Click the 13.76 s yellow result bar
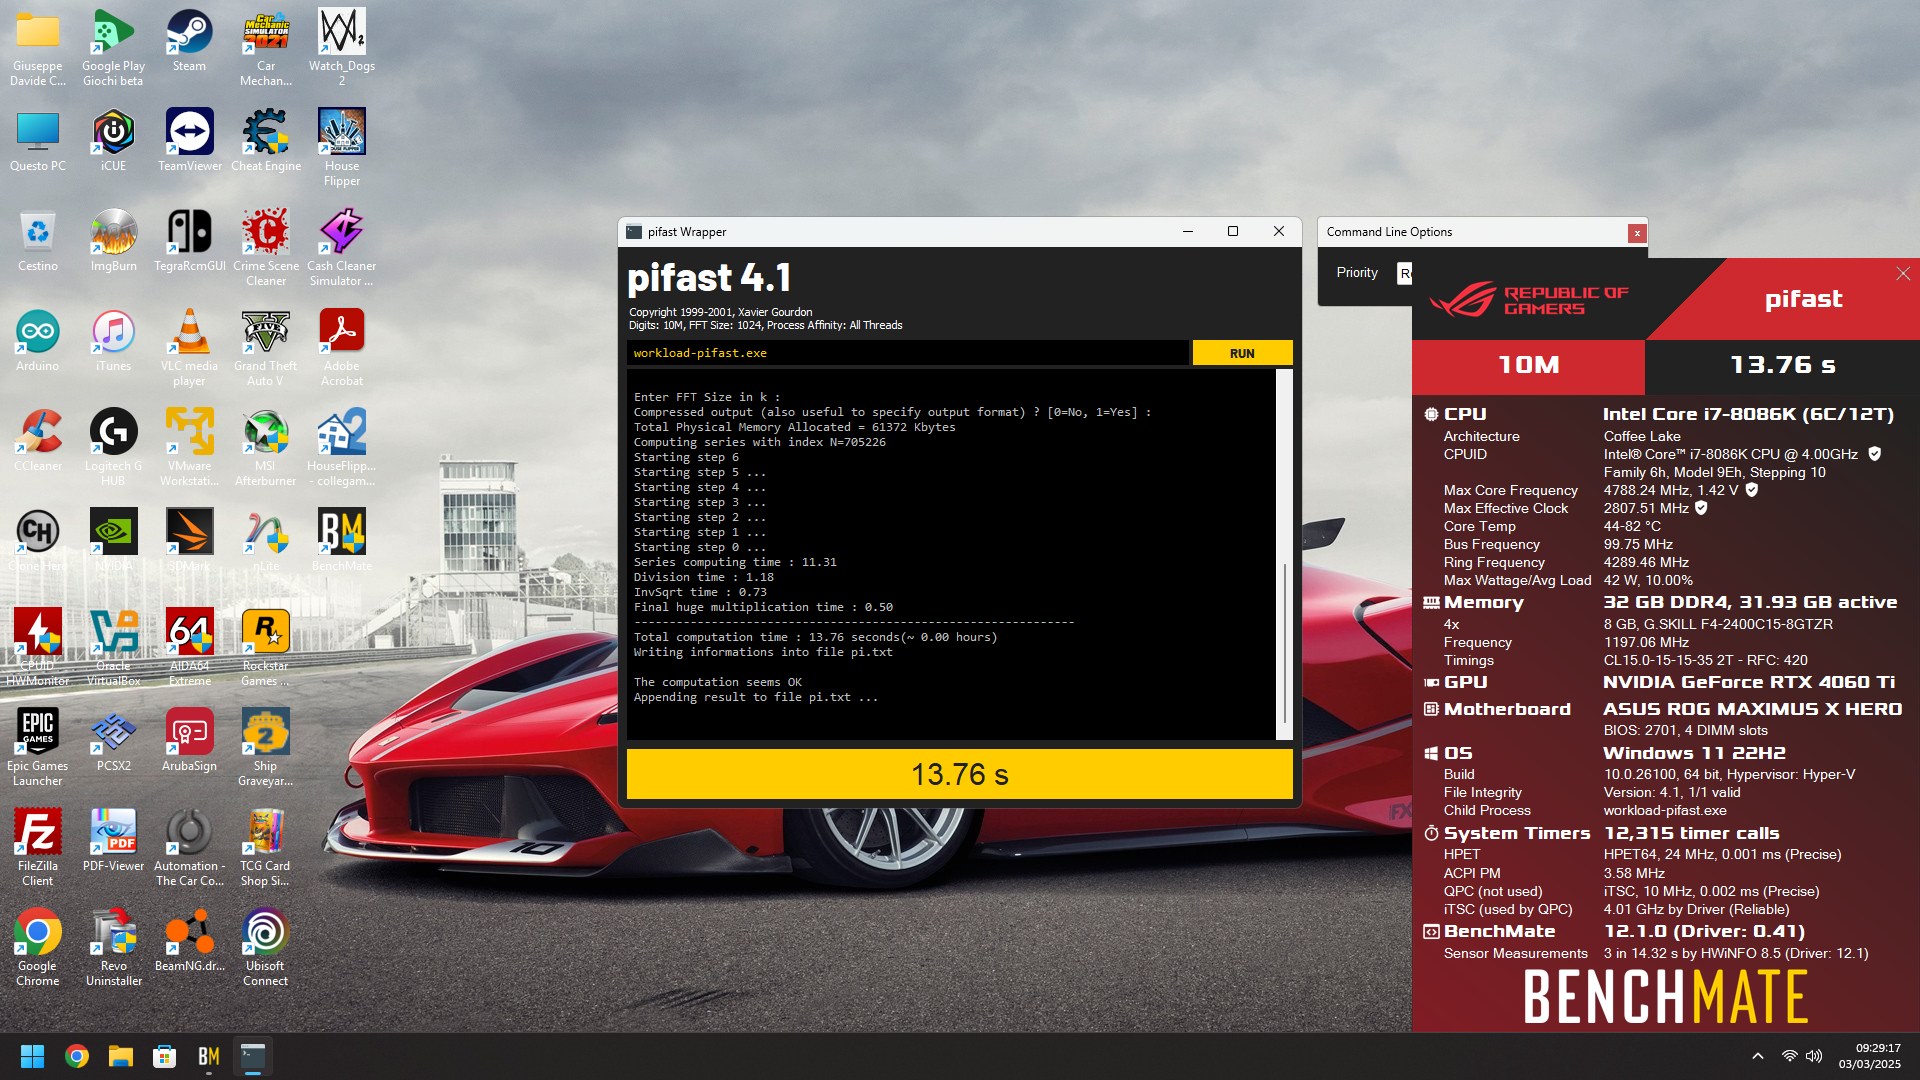Screen dimensions: 1920x1080 point(959,774)
